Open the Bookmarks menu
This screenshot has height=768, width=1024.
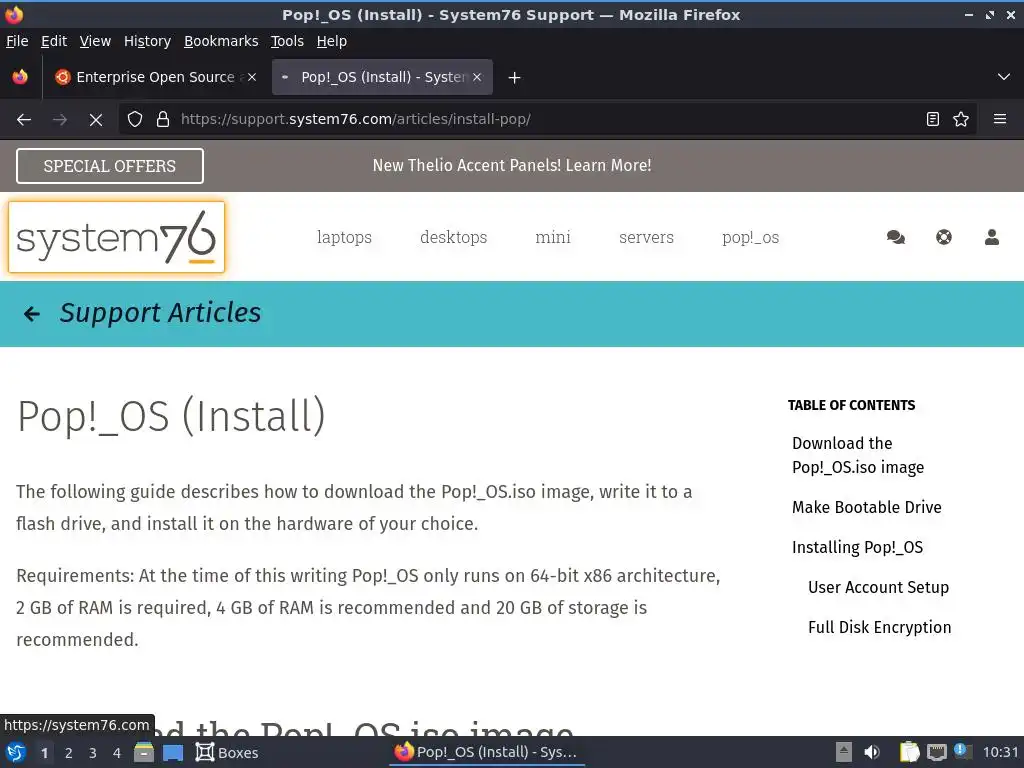pos(221,41)
